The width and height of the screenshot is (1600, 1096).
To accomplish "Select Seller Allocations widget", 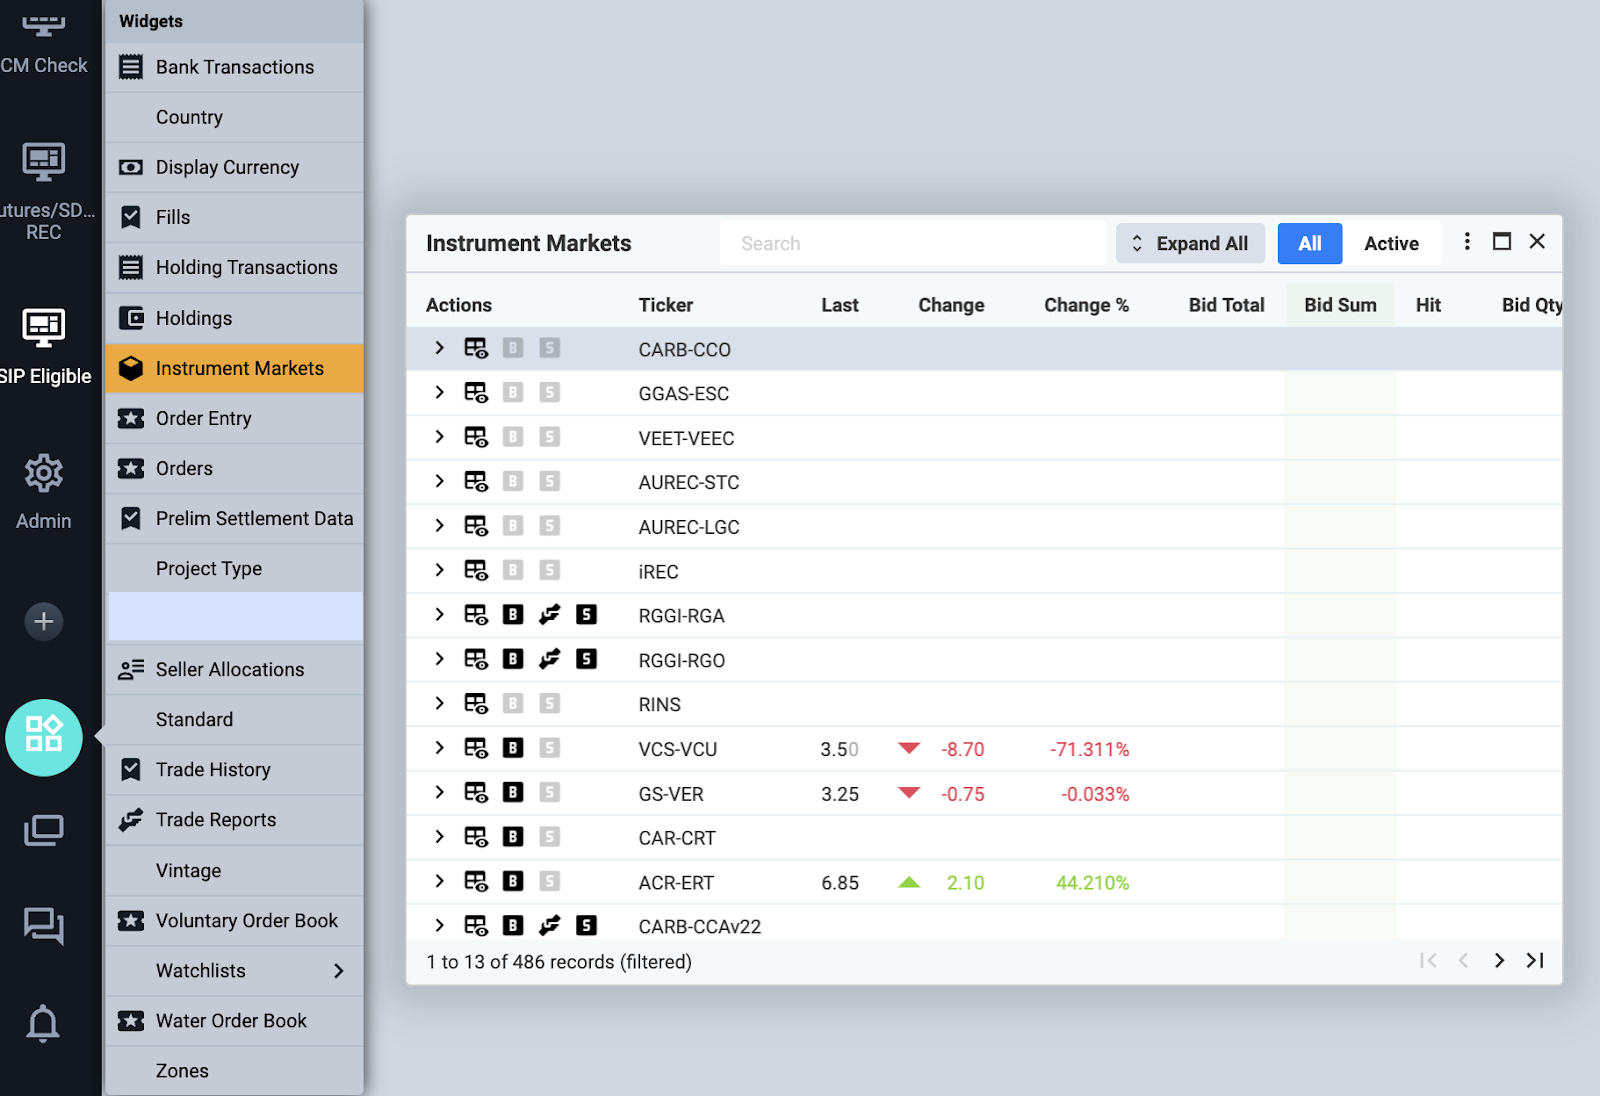I will 234,669.
